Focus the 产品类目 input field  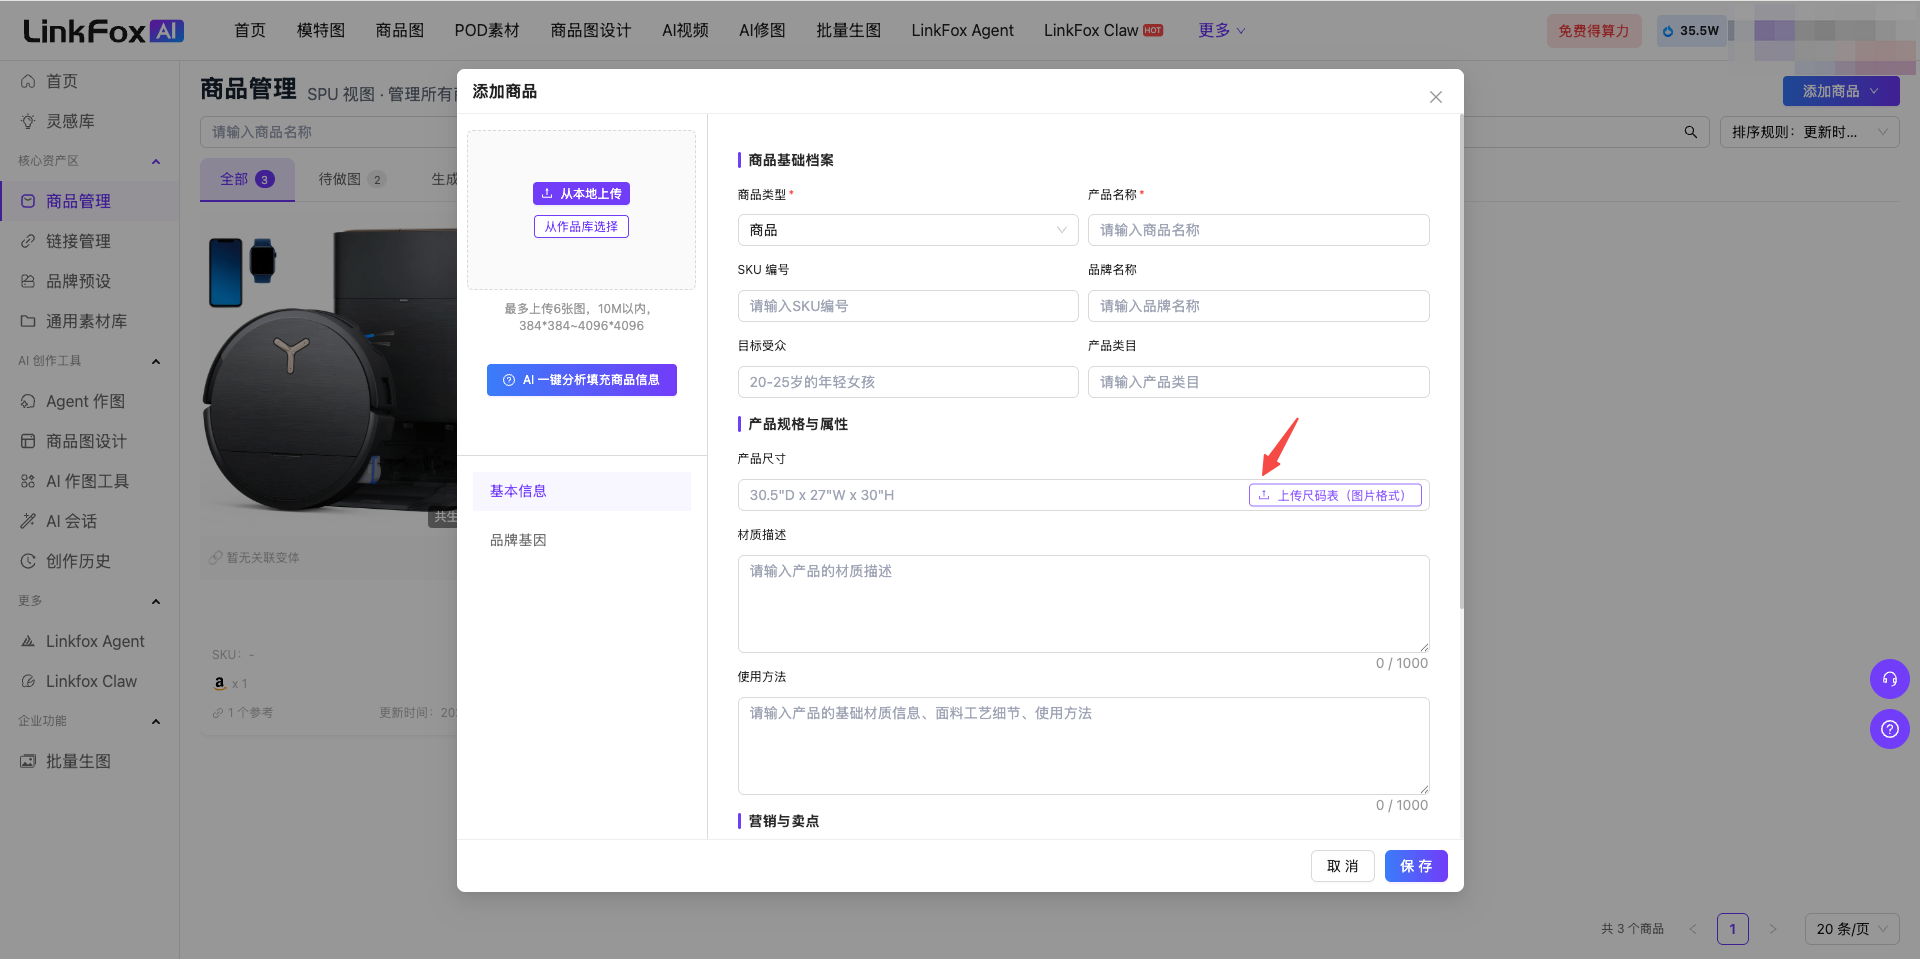coord(1258,382)
